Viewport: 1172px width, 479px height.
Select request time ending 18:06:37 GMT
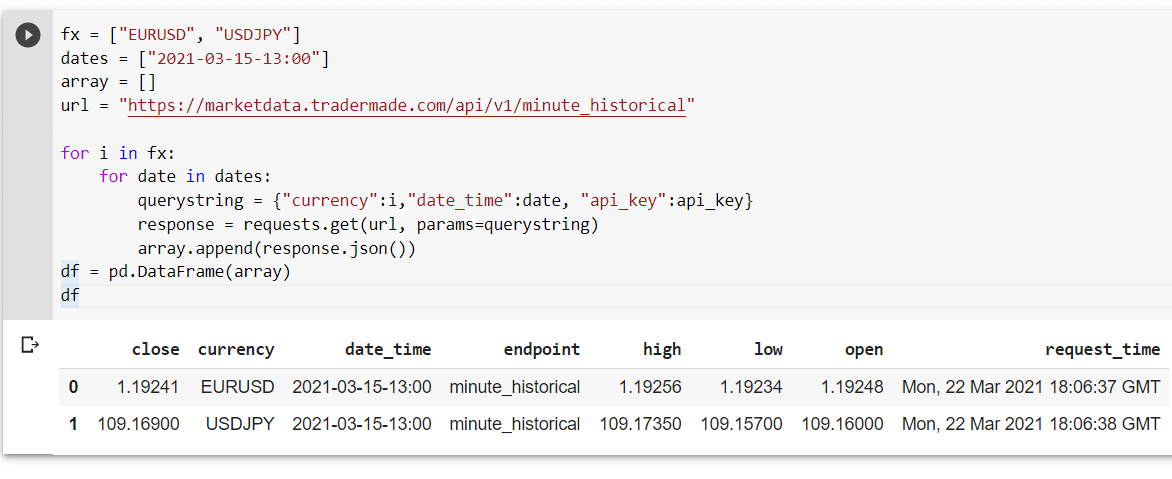point(1031,387)
